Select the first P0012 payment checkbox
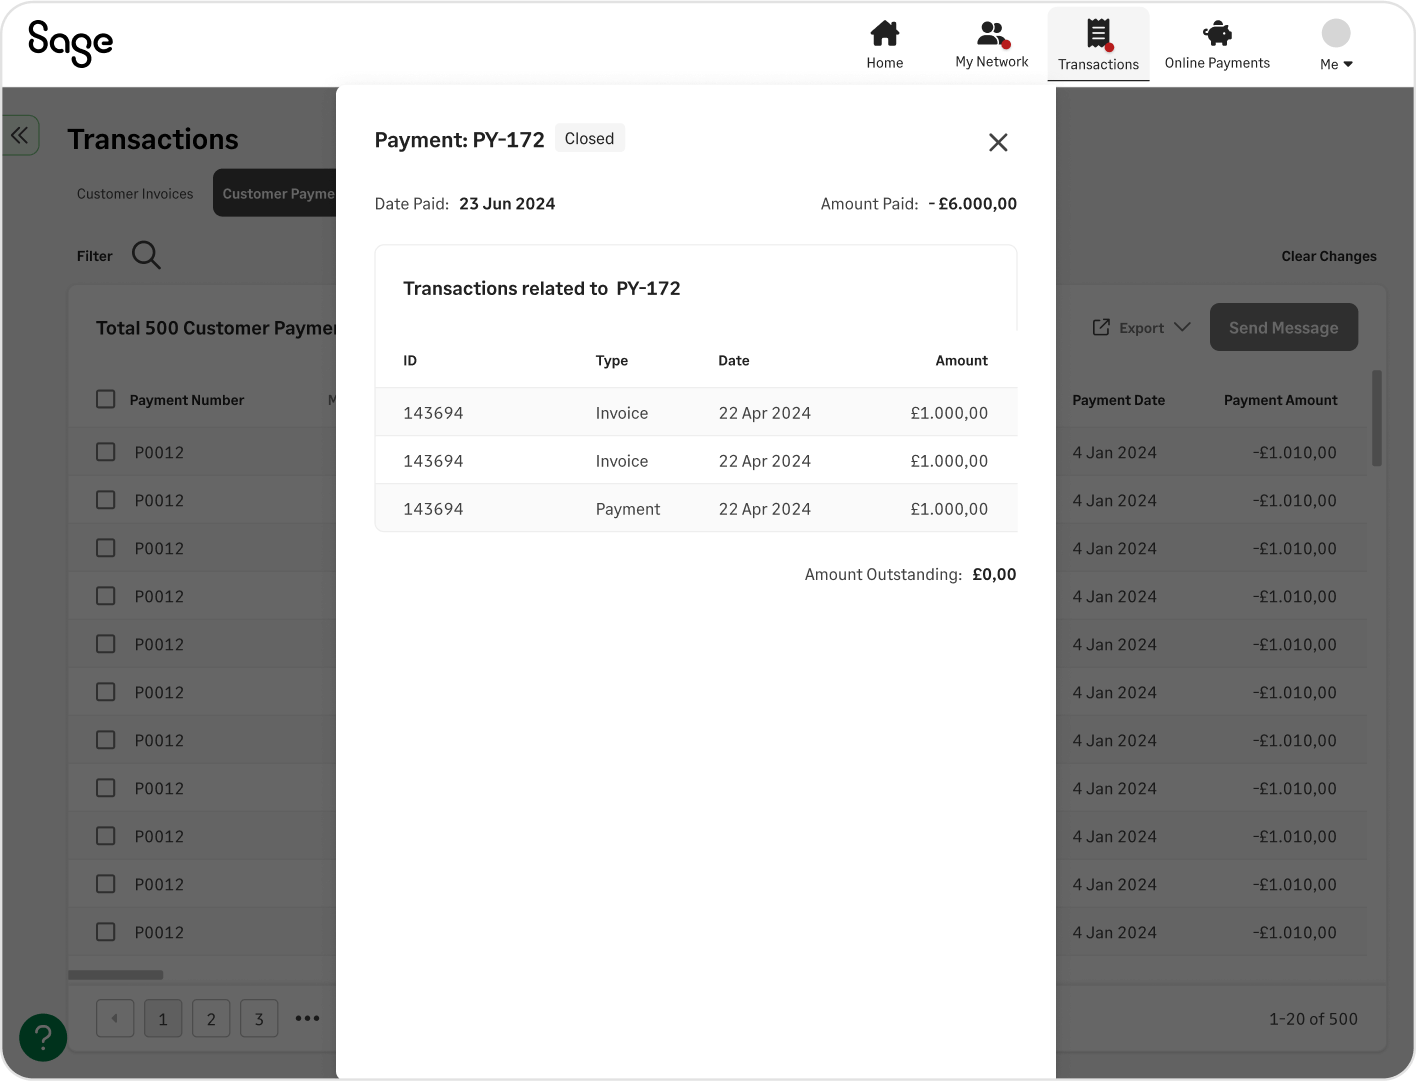 105,451
